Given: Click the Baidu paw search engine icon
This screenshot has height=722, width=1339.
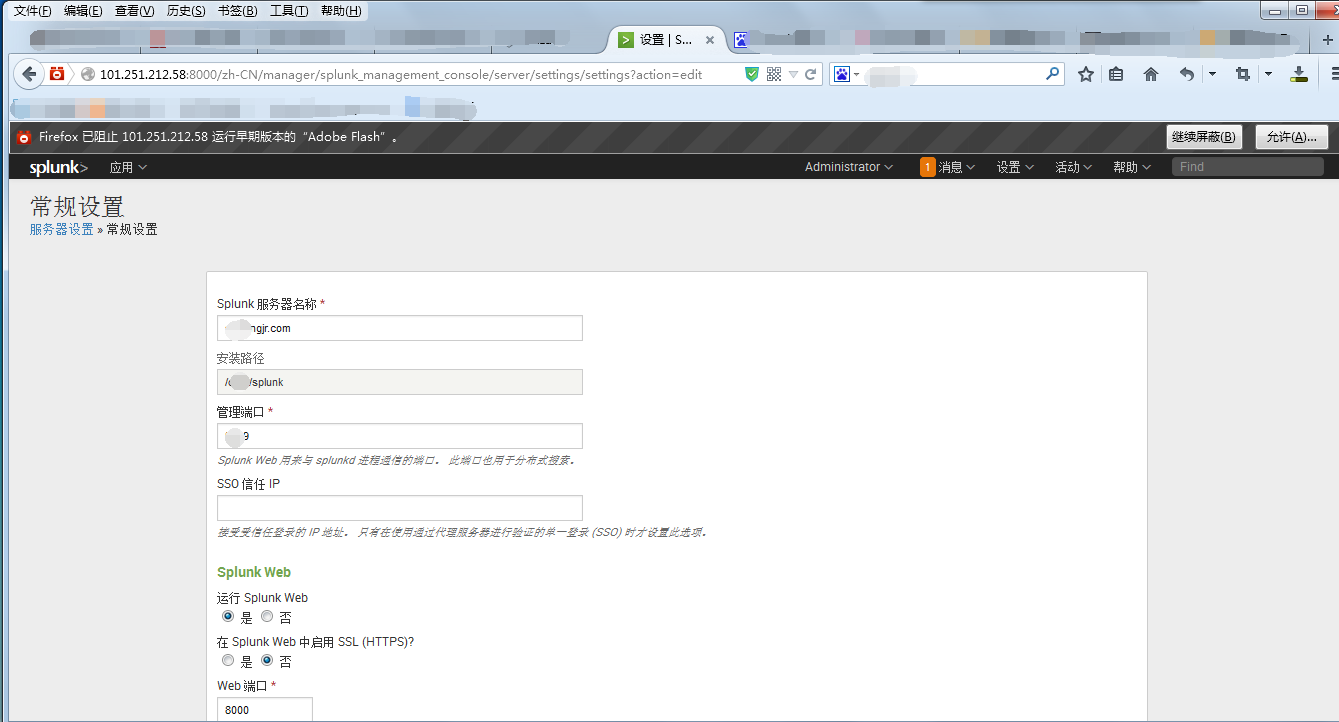Looking at the screenshot, I should [x=841, y=74].
